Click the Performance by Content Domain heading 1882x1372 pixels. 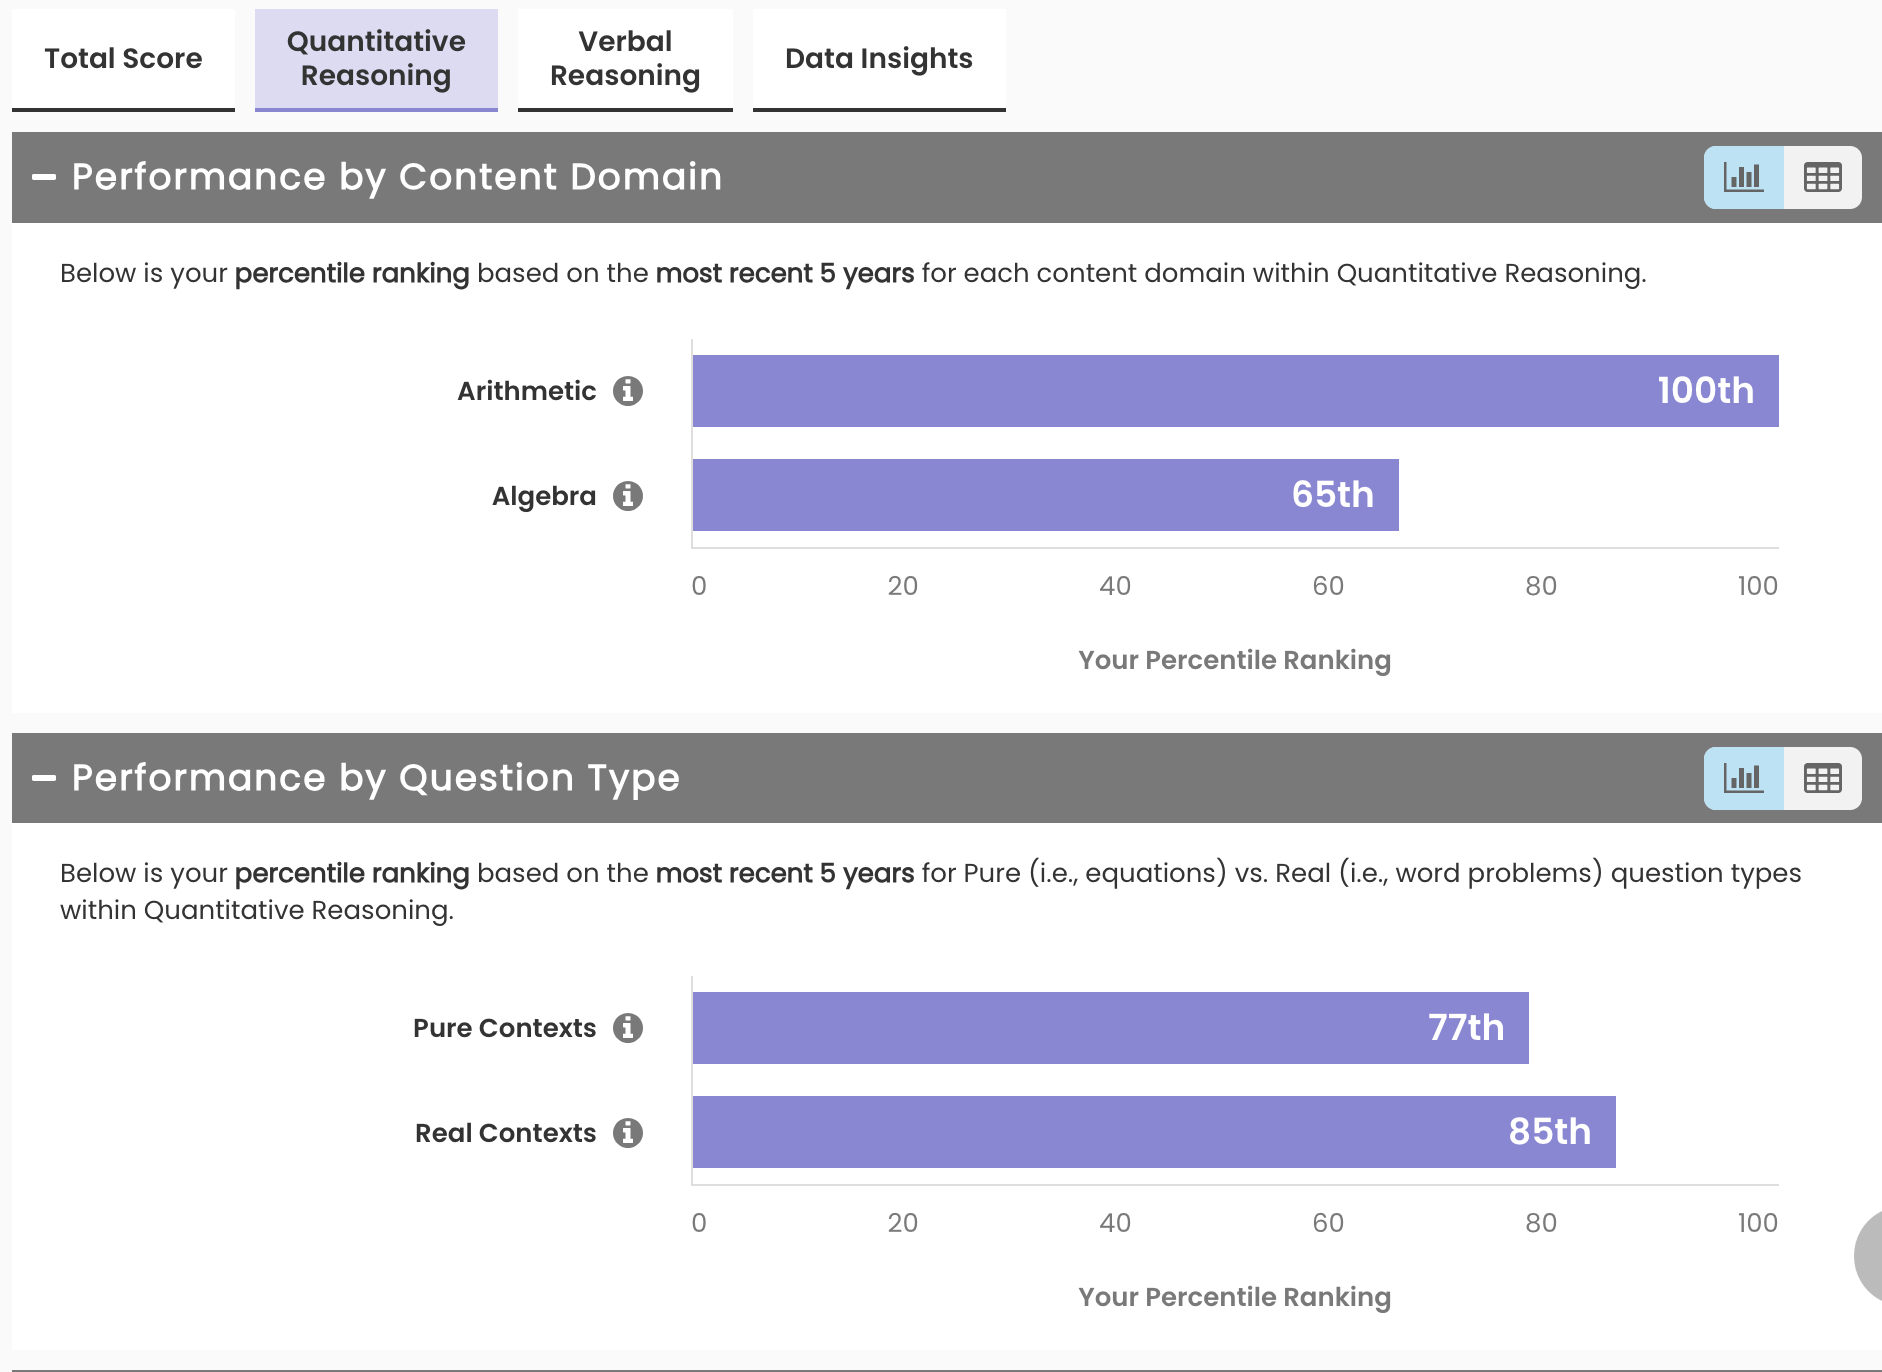point(397,178)
